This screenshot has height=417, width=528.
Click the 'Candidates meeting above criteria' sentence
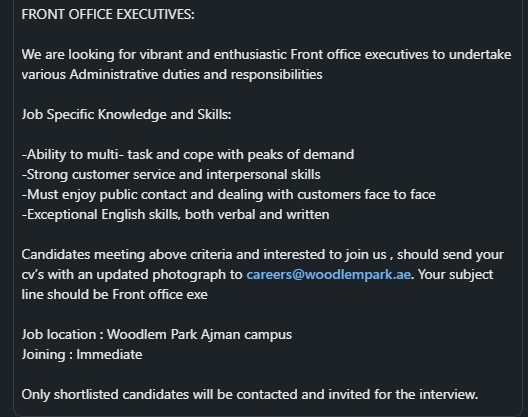point(263,255)
